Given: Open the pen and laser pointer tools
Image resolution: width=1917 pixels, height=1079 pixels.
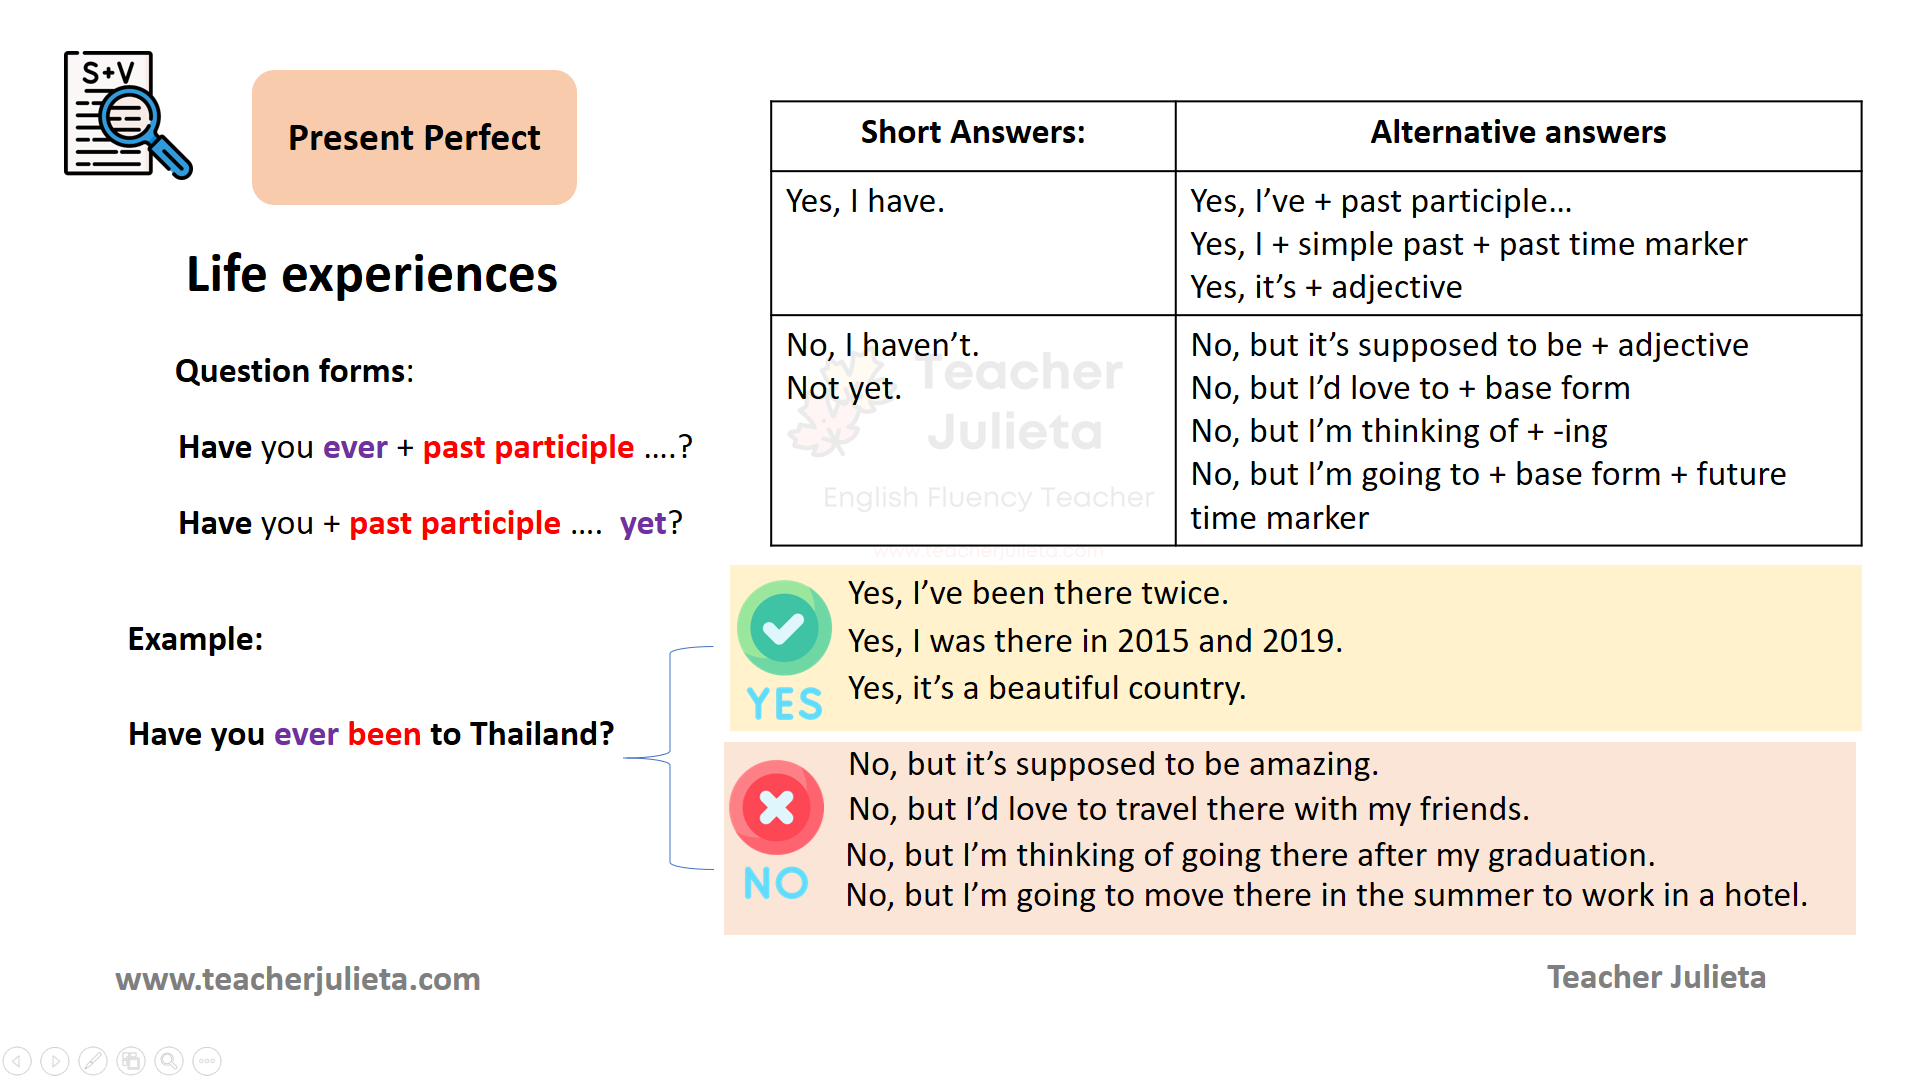Looking at the screenshot, I should click(x=93, y=1061).
